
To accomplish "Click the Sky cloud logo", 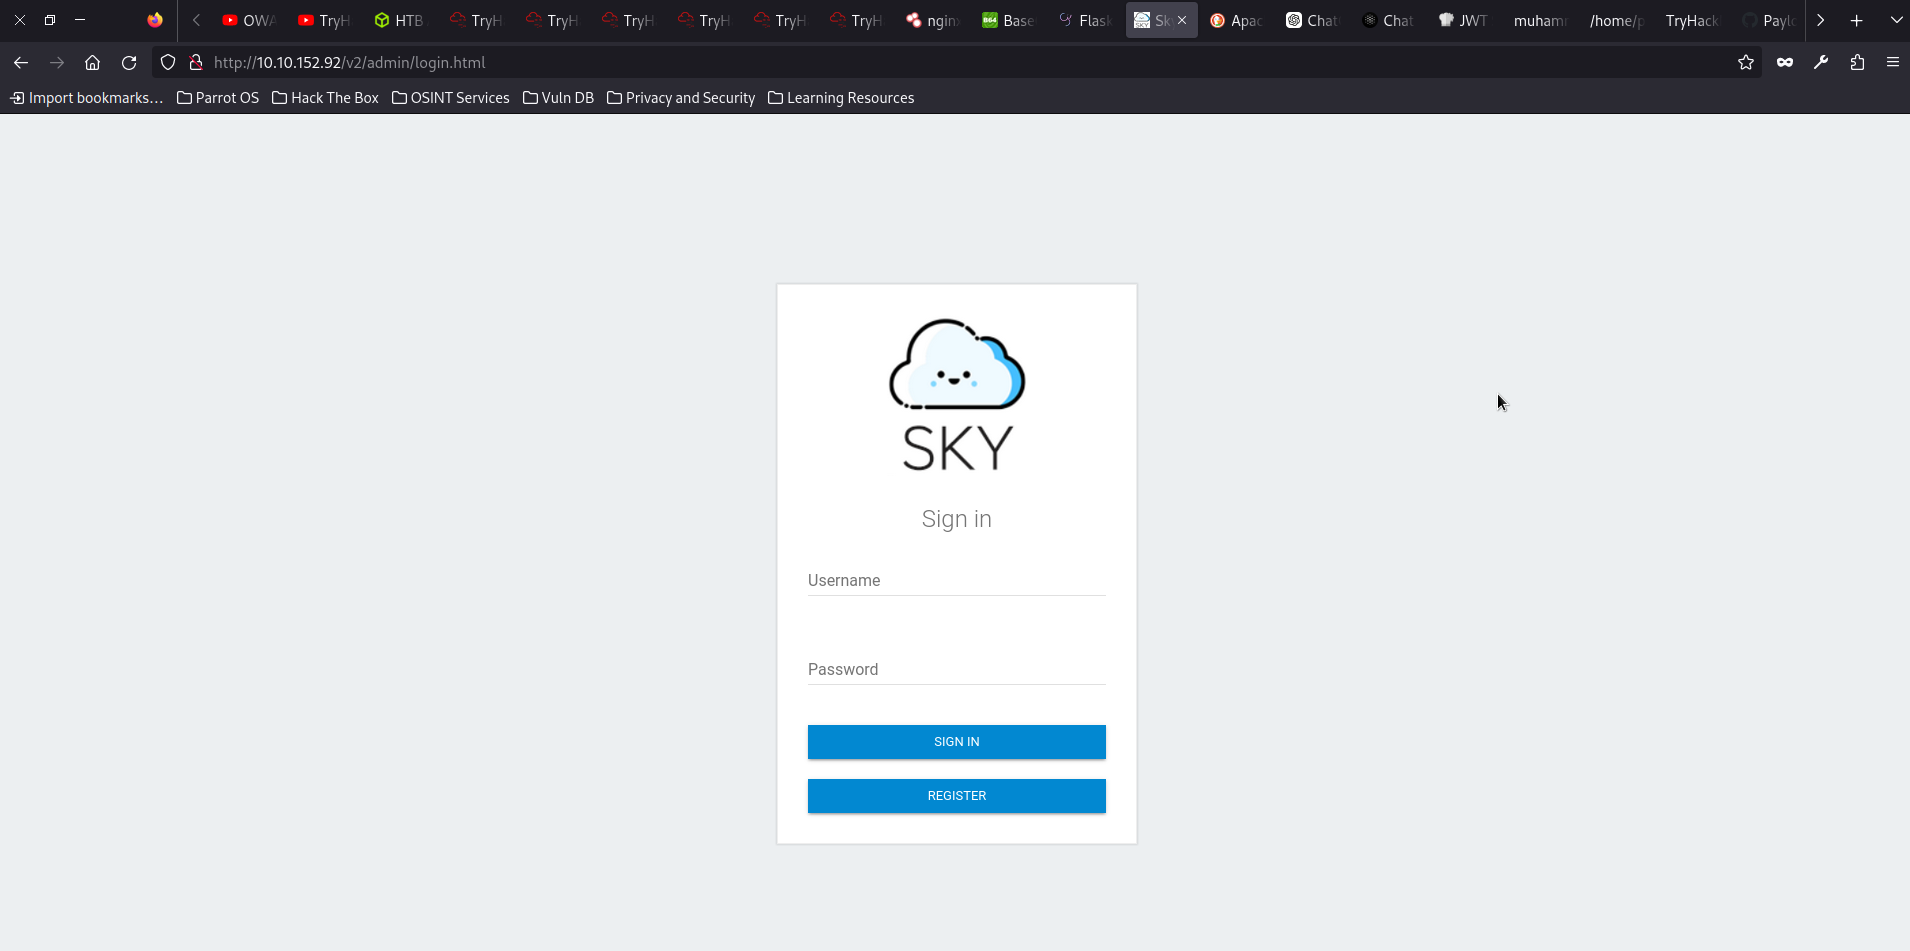I will (957, 394).
